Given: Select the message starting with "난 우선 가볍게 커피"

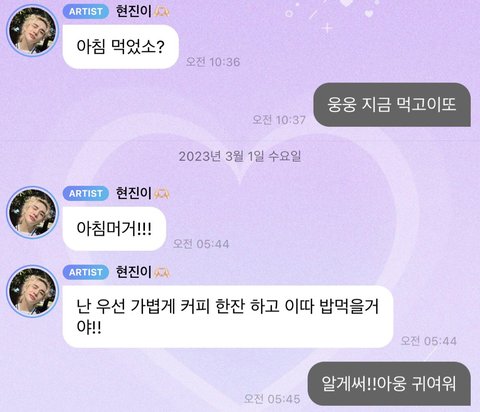Looking at the screenshot, I should 228,316.
